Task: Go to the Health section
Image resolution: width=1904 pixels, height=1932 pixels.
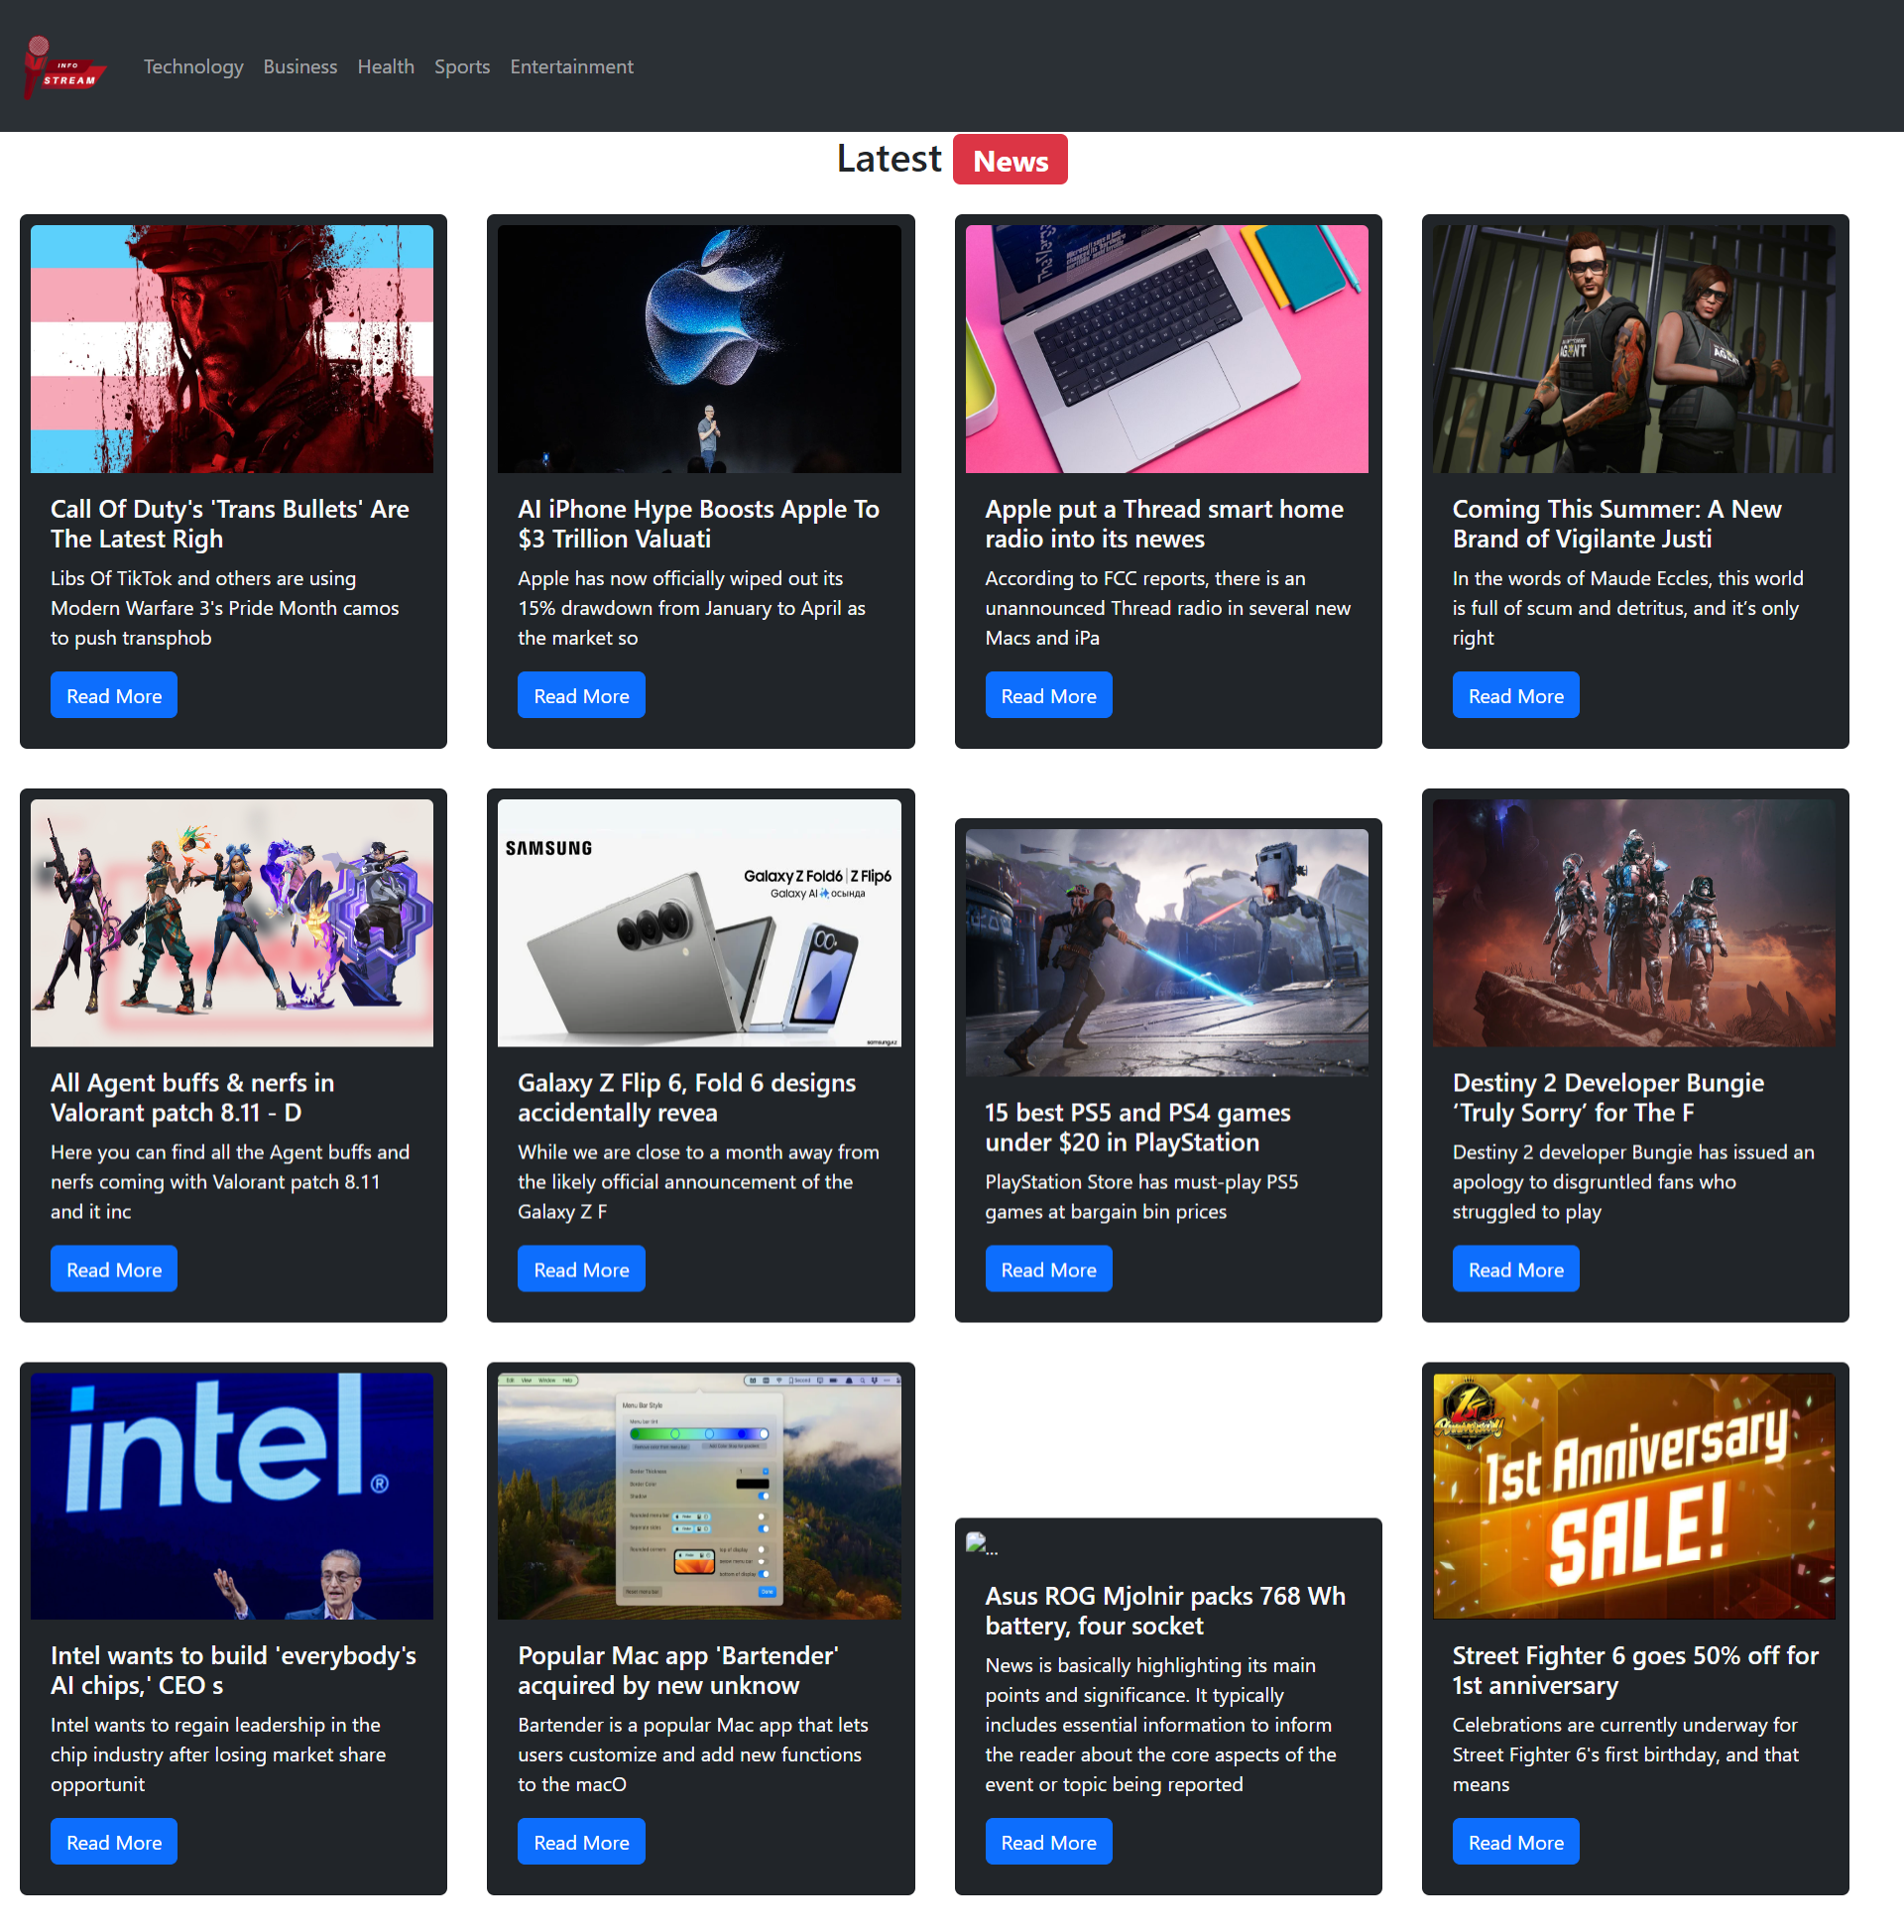Action: point(386,66)
